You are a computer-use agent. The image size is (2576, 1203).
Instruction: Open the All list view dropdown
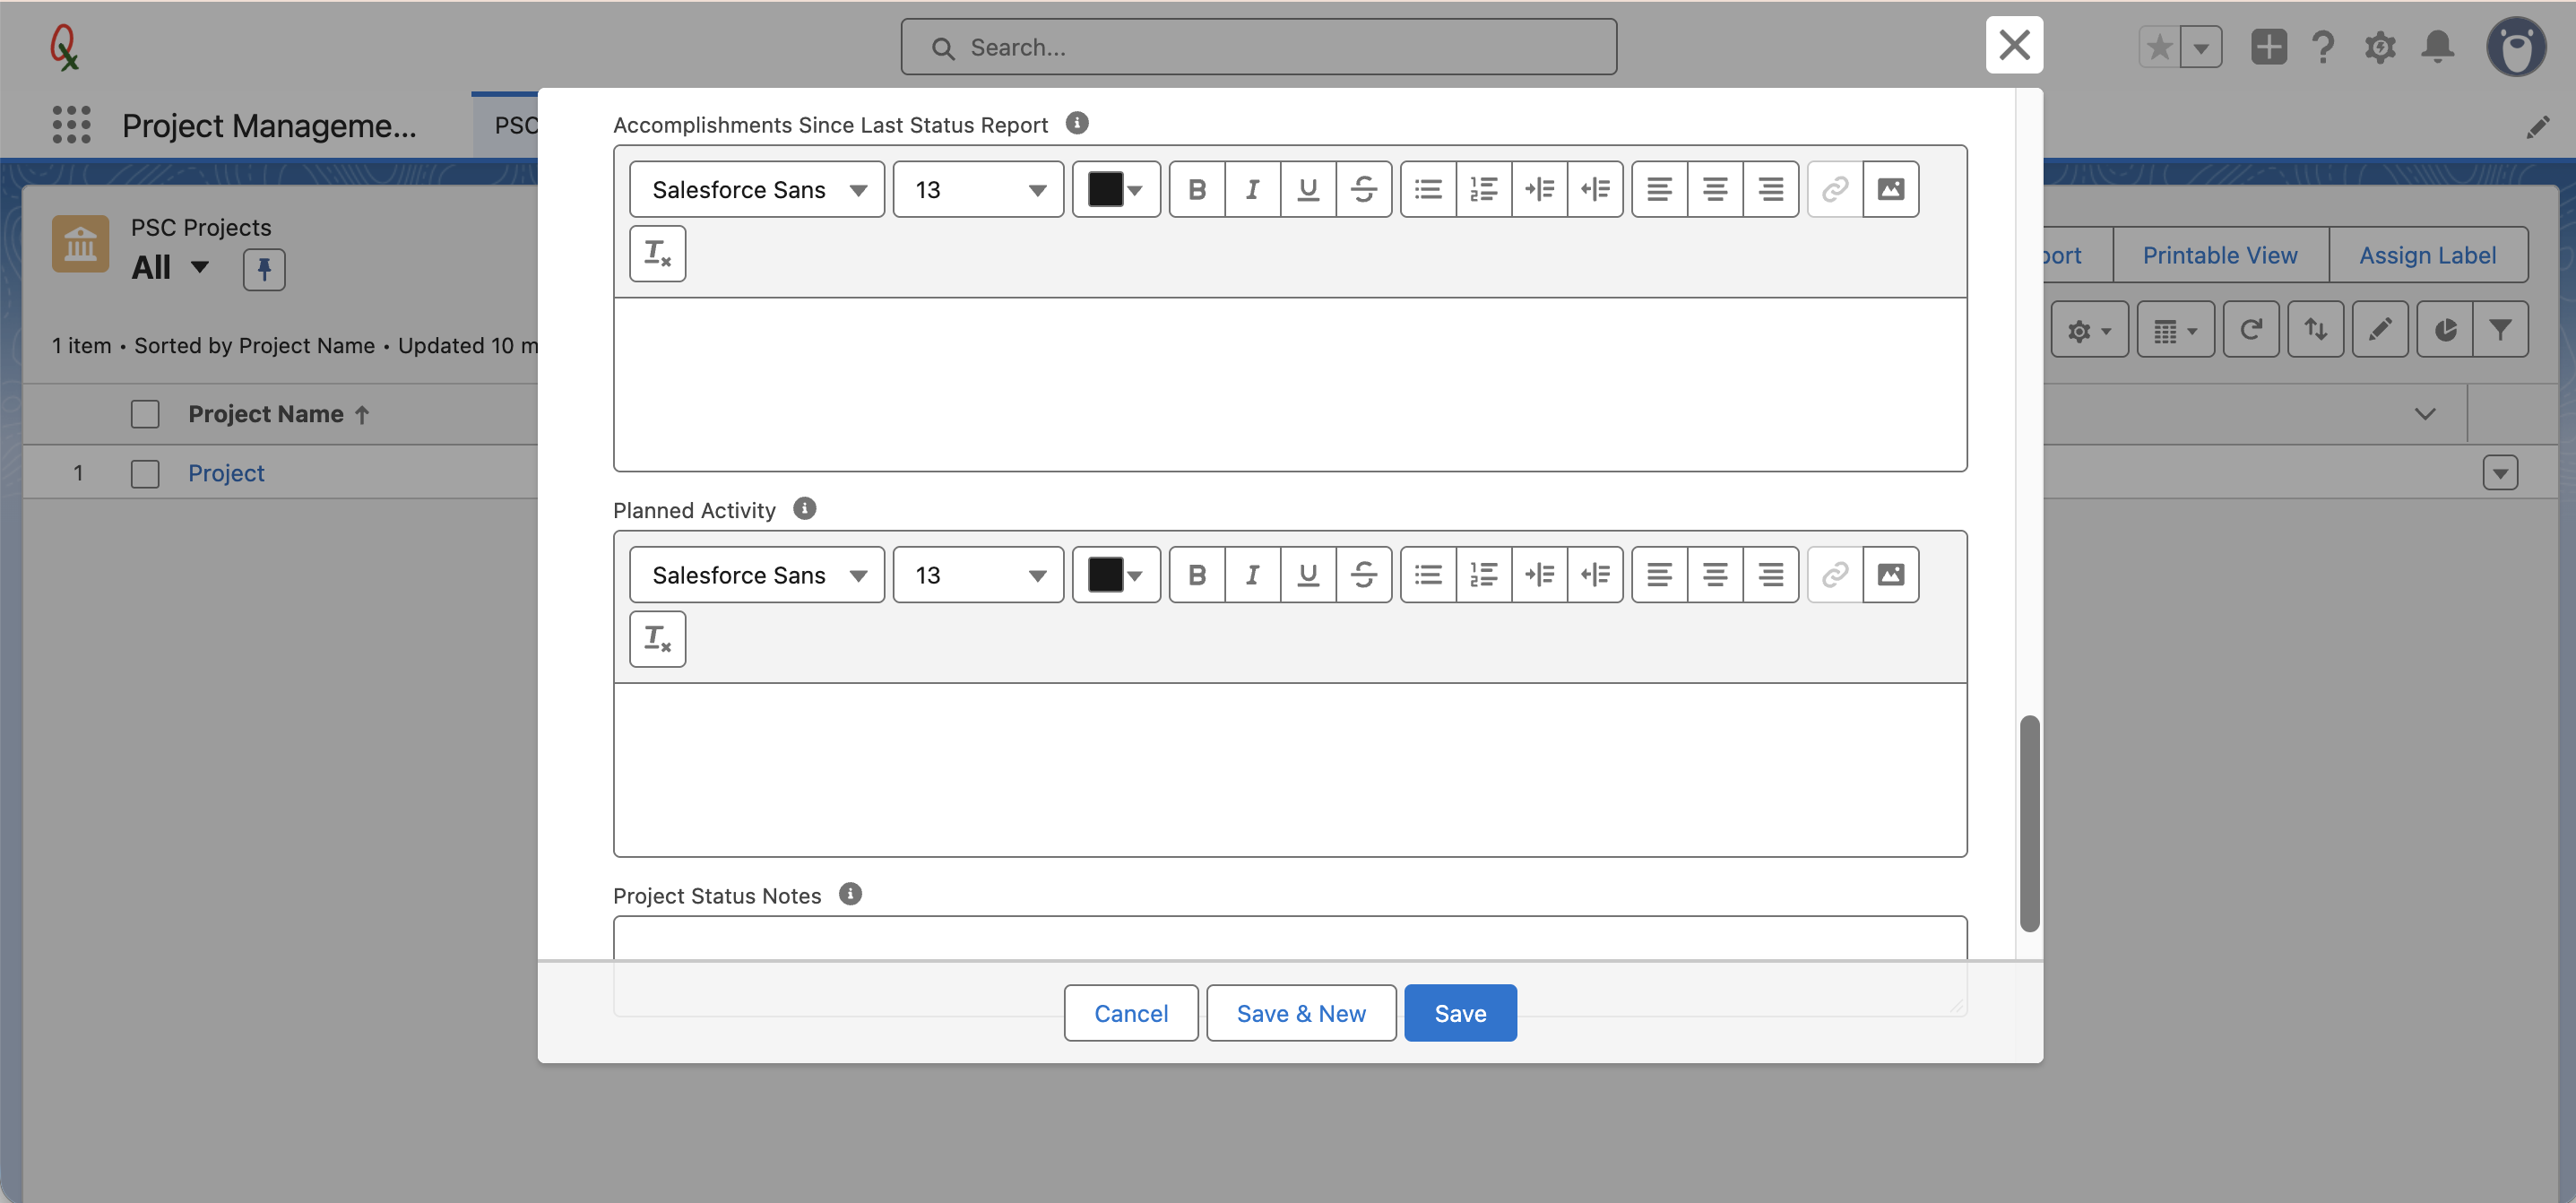(200, 267)
